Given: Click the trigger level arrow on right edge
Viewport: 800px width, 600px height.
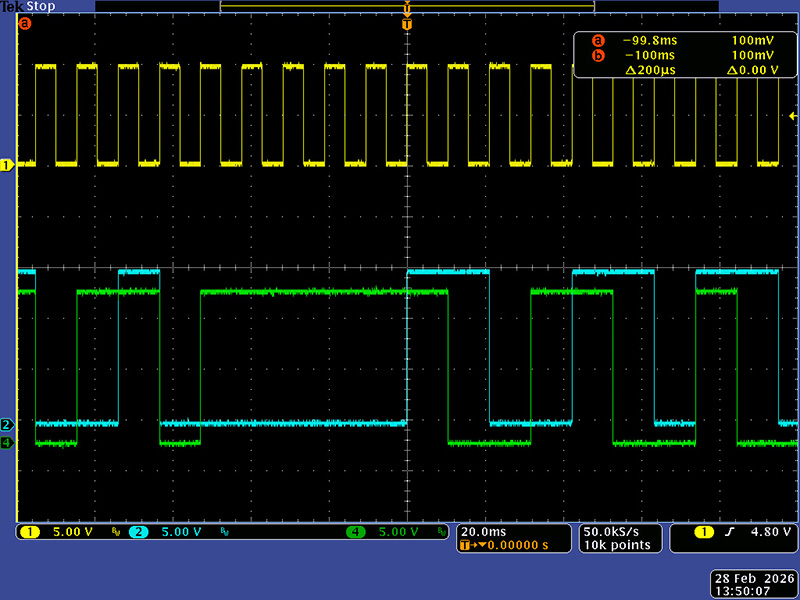Looking at the screenshot, I should (793, 116).
